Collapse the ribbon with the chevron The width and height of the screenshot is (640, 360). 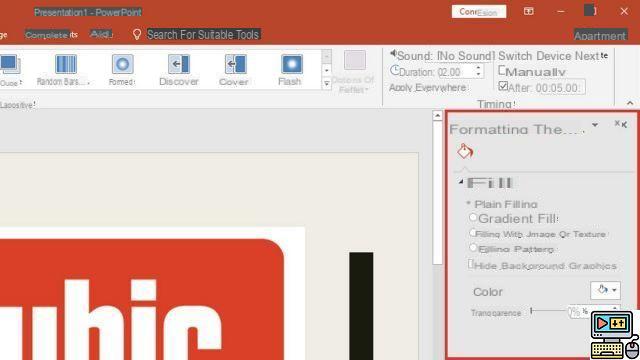tap(630, 103)
